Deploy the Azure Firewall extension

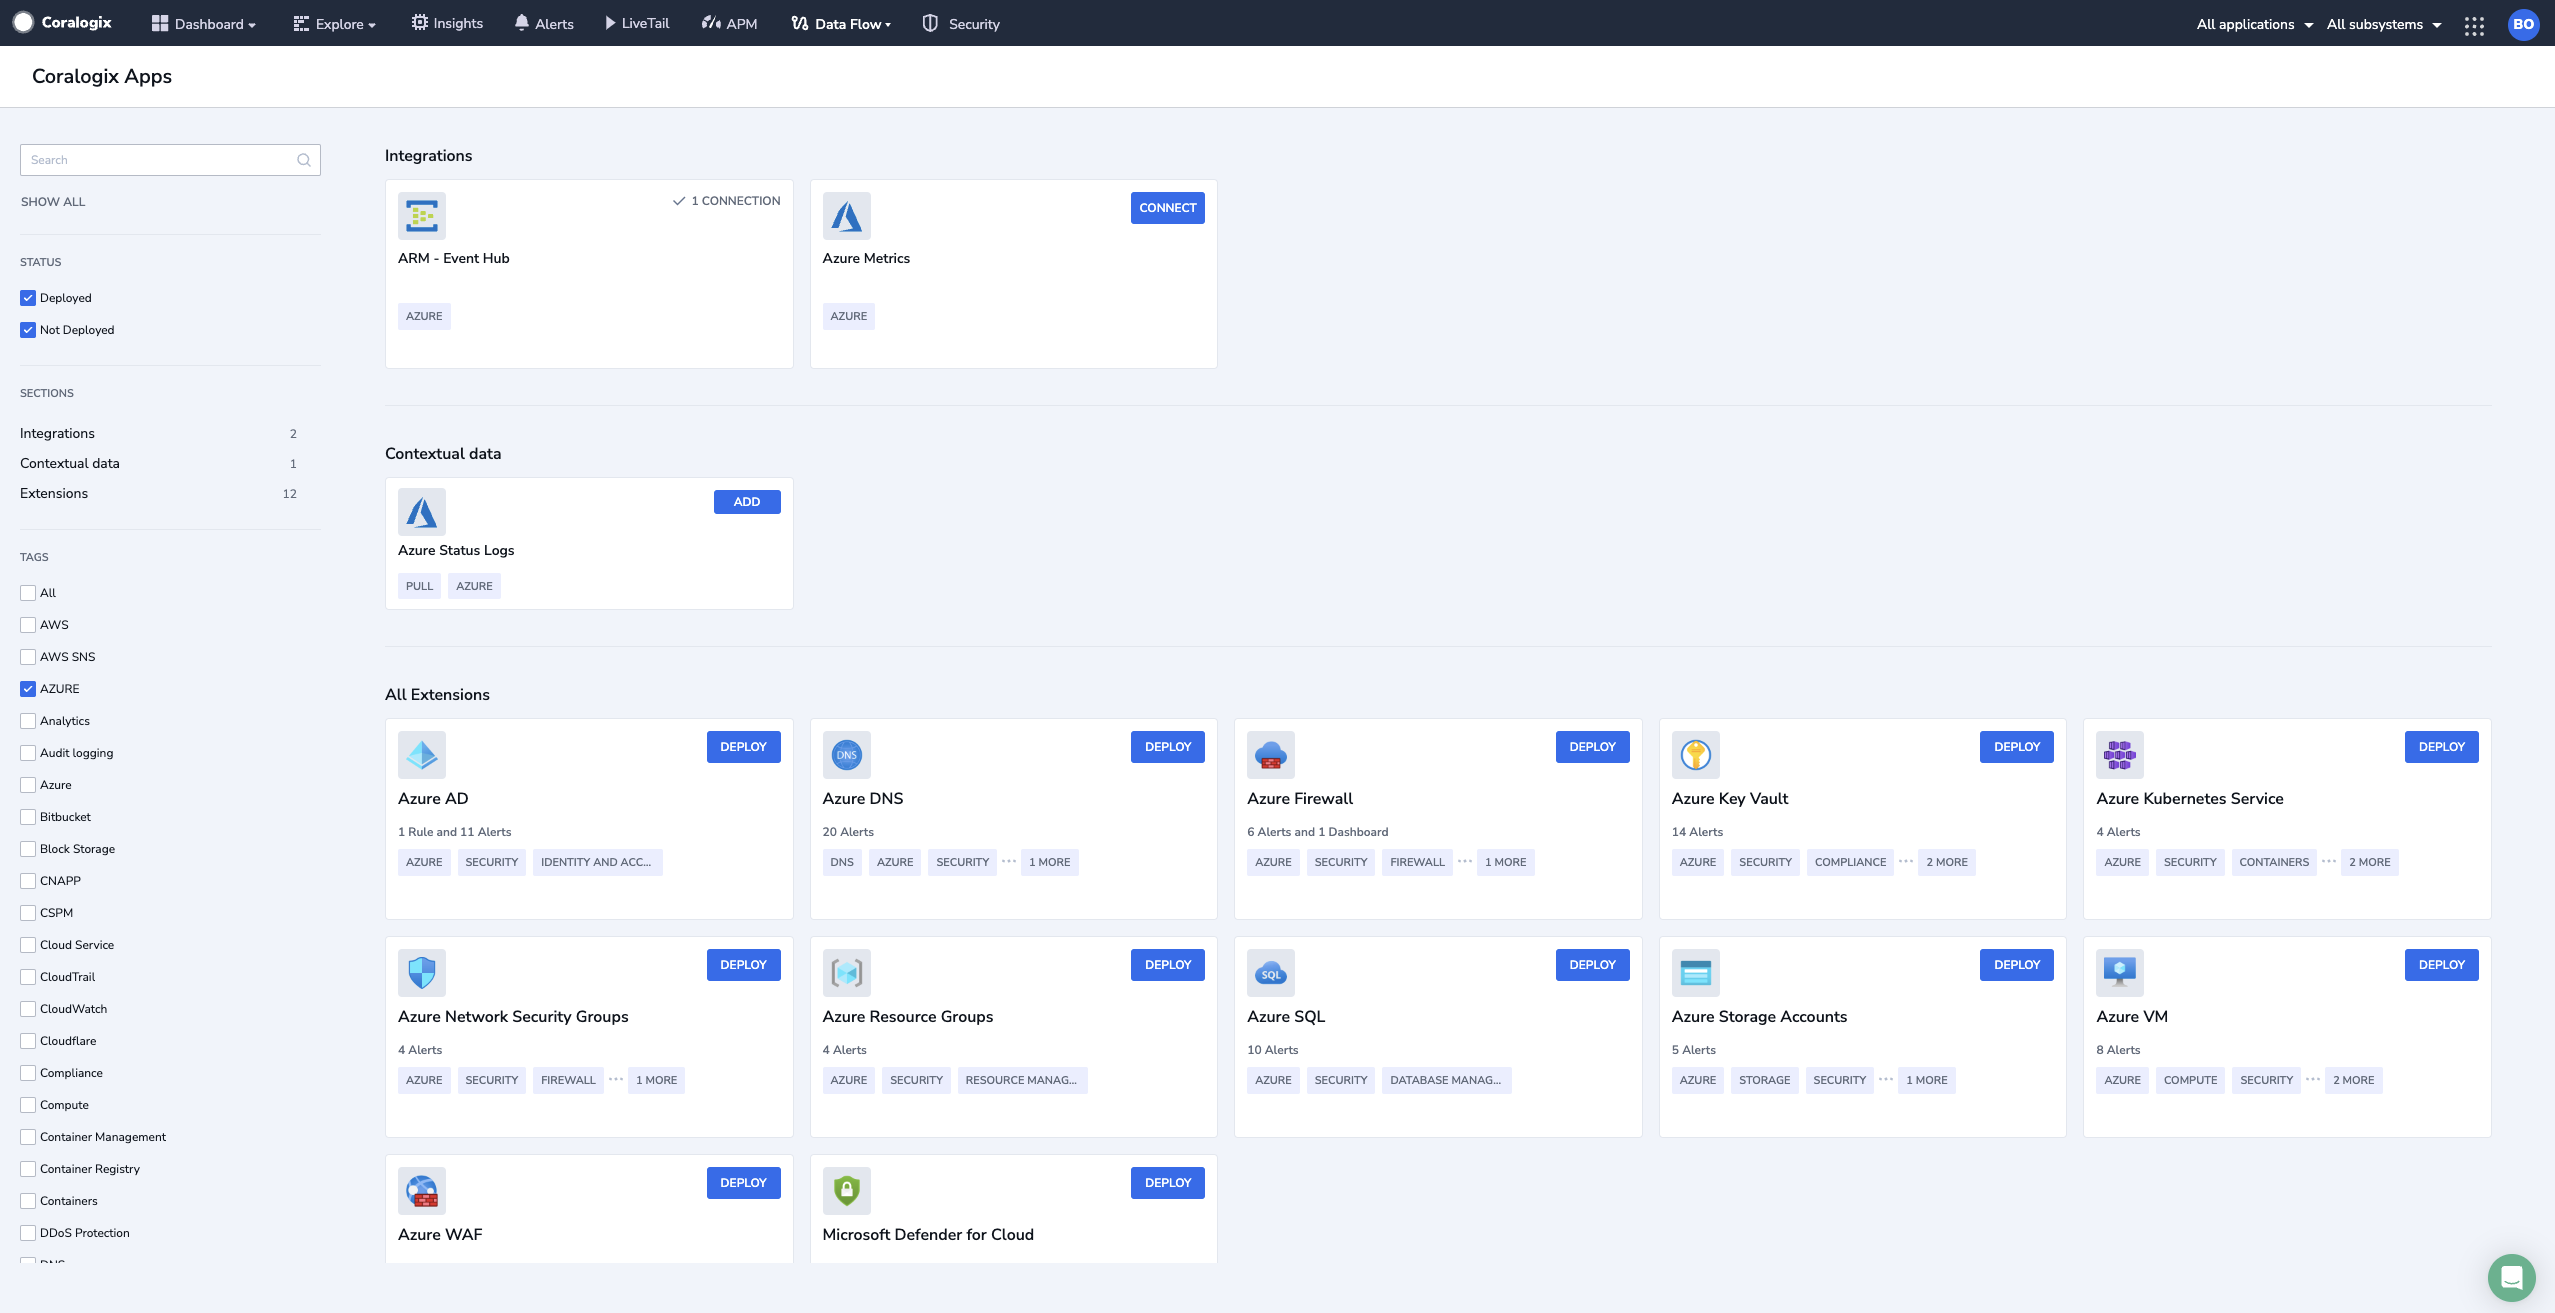click(x=1592, y=747)
